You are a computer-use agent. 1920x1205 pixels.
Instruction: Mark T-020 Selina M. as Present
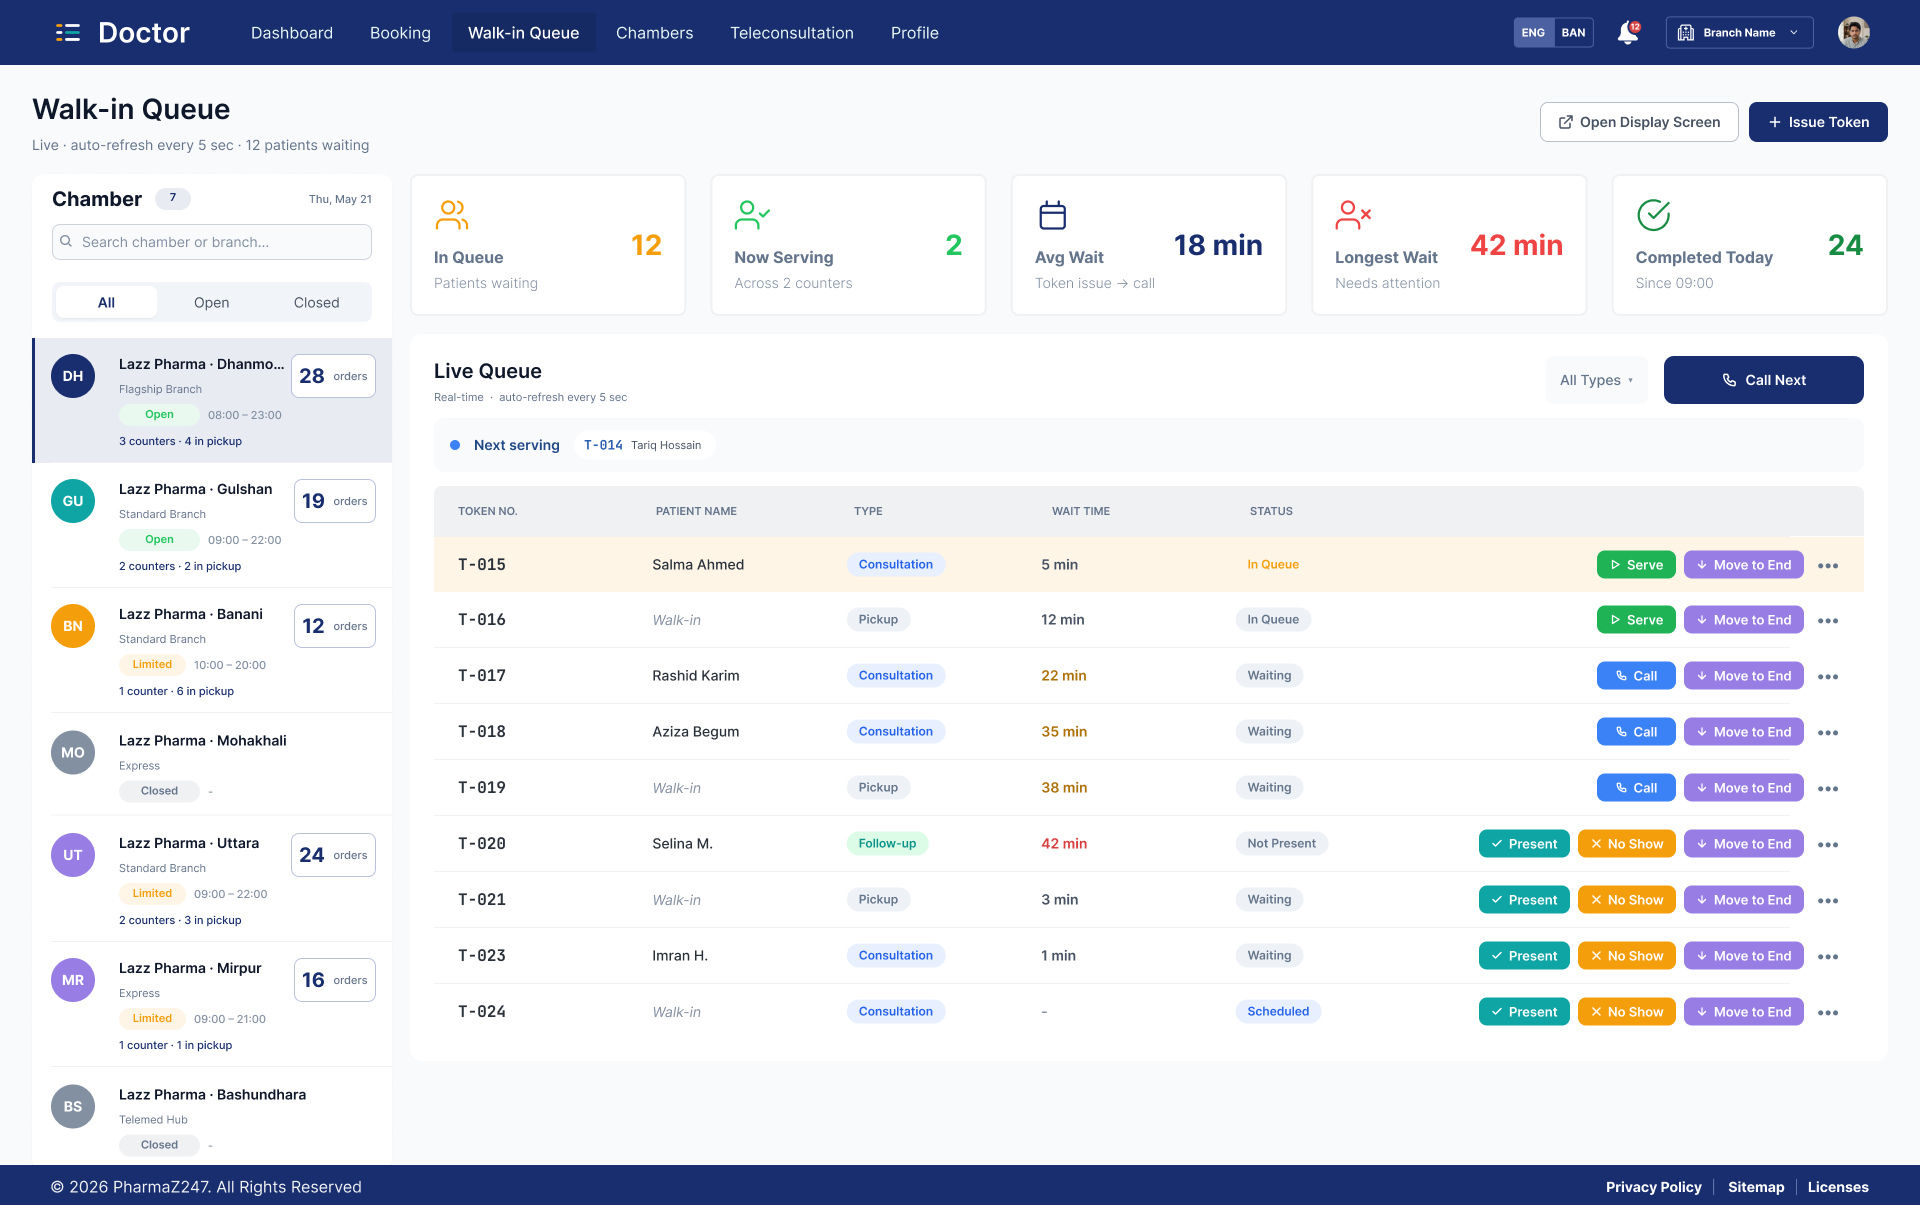pos(1524,844)
